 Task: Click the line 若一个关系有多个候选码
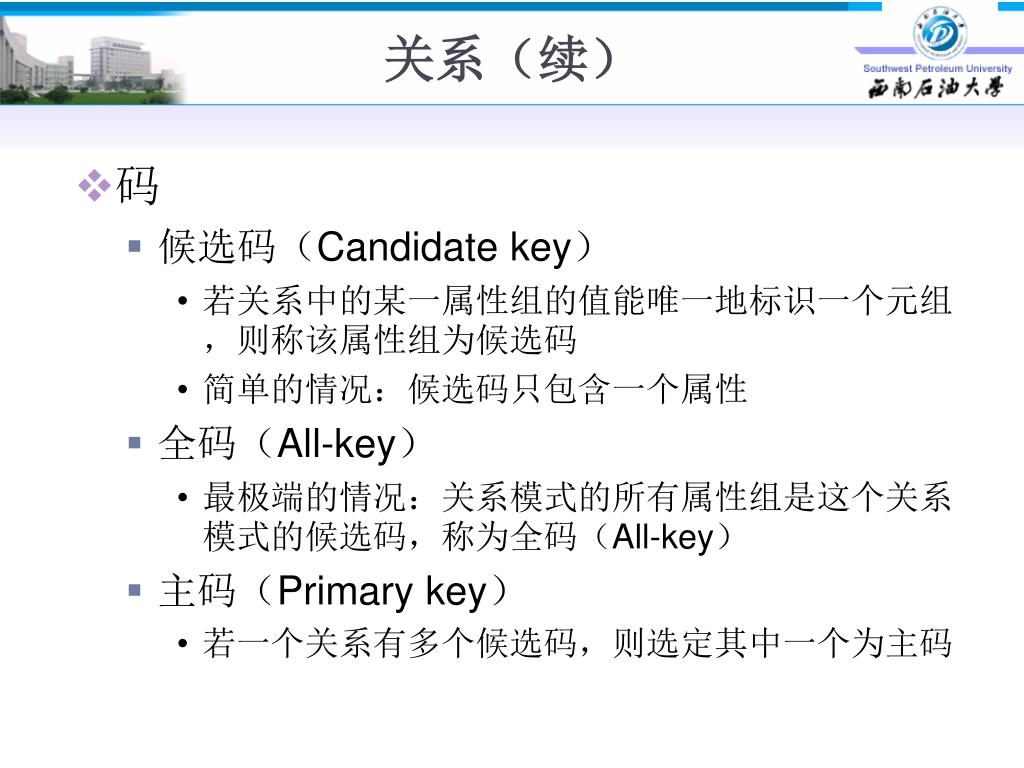(x=577, y=643)
